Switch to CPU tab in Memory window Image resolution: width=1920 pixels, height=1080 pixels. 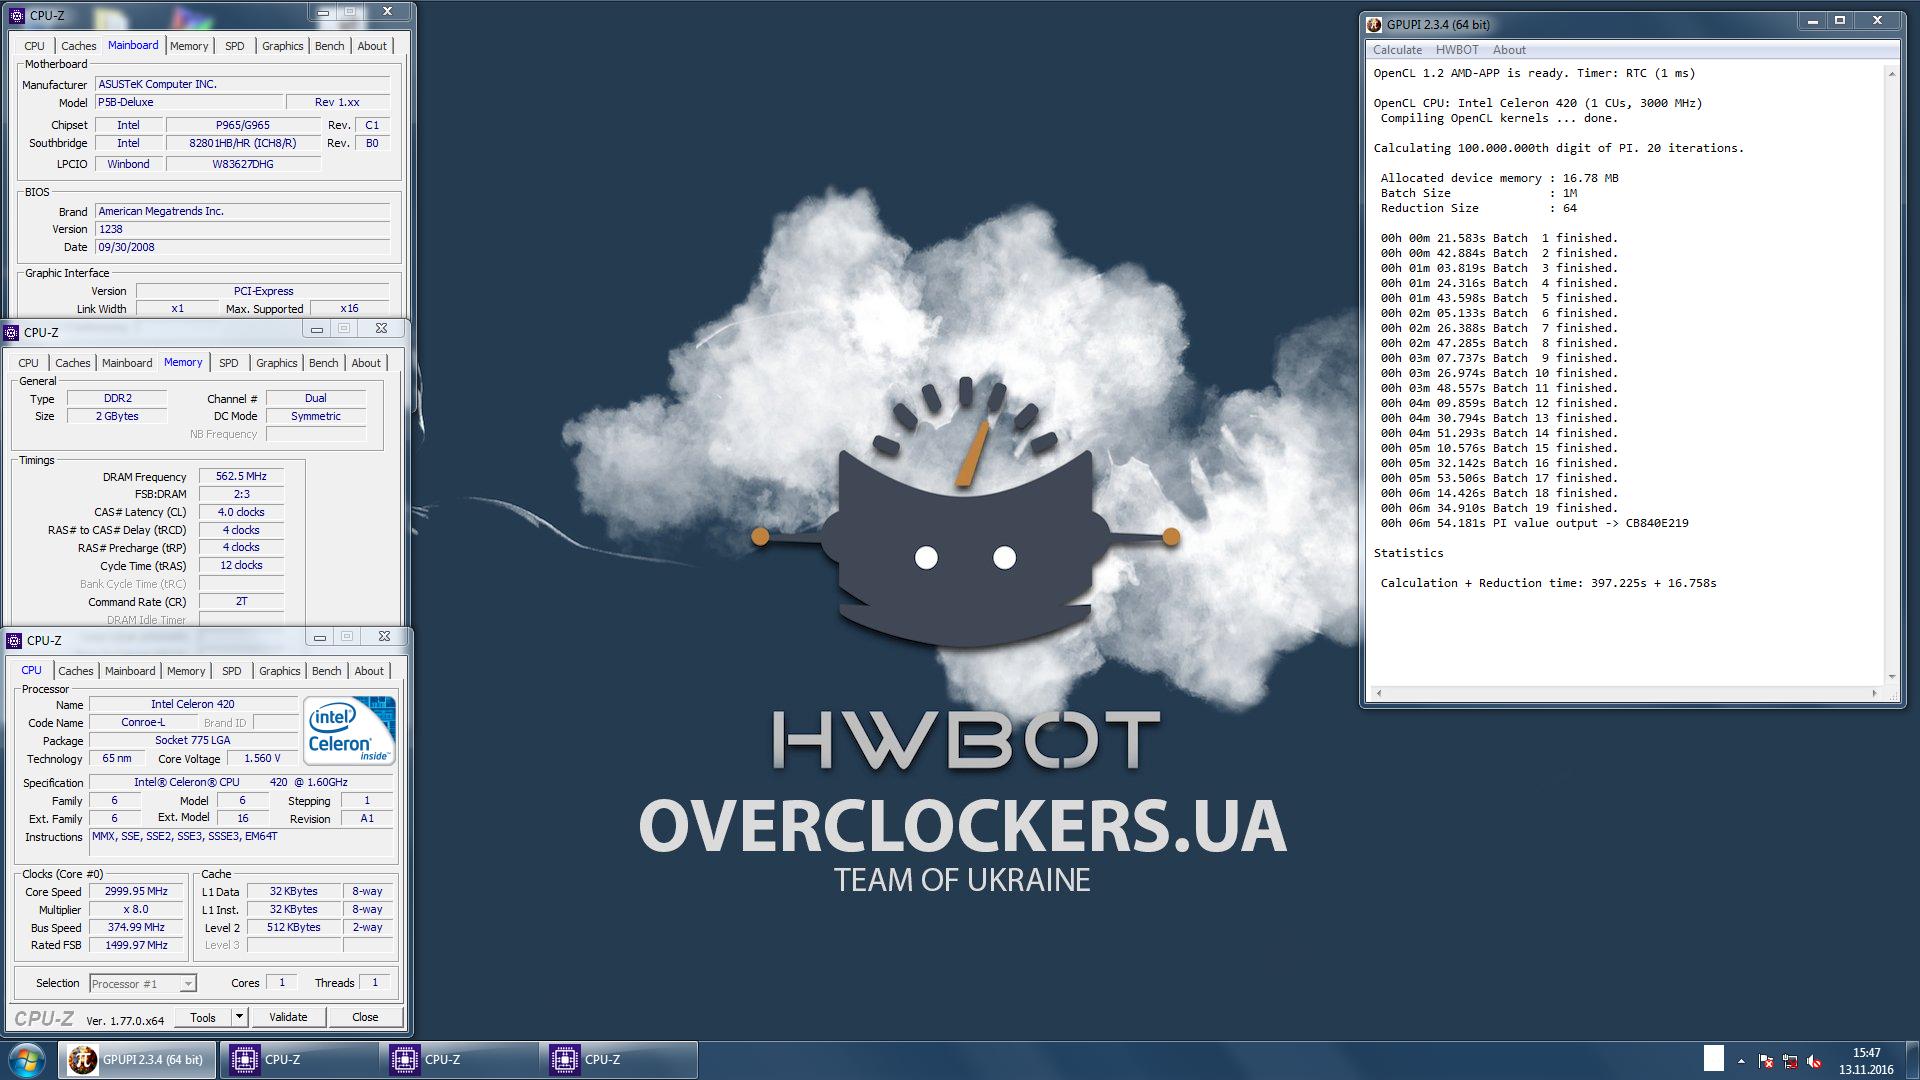coord(28,363)
